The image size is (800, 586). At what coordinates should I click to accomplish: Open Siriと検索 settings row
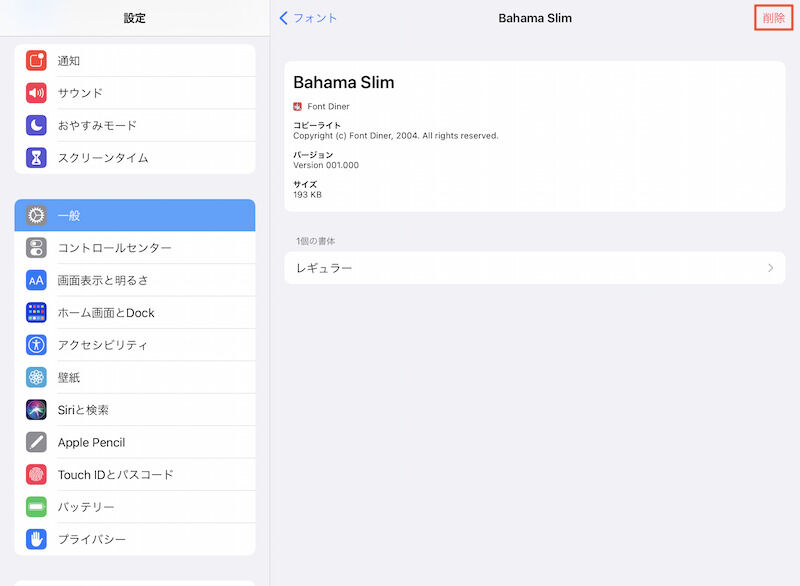point(135,410)
